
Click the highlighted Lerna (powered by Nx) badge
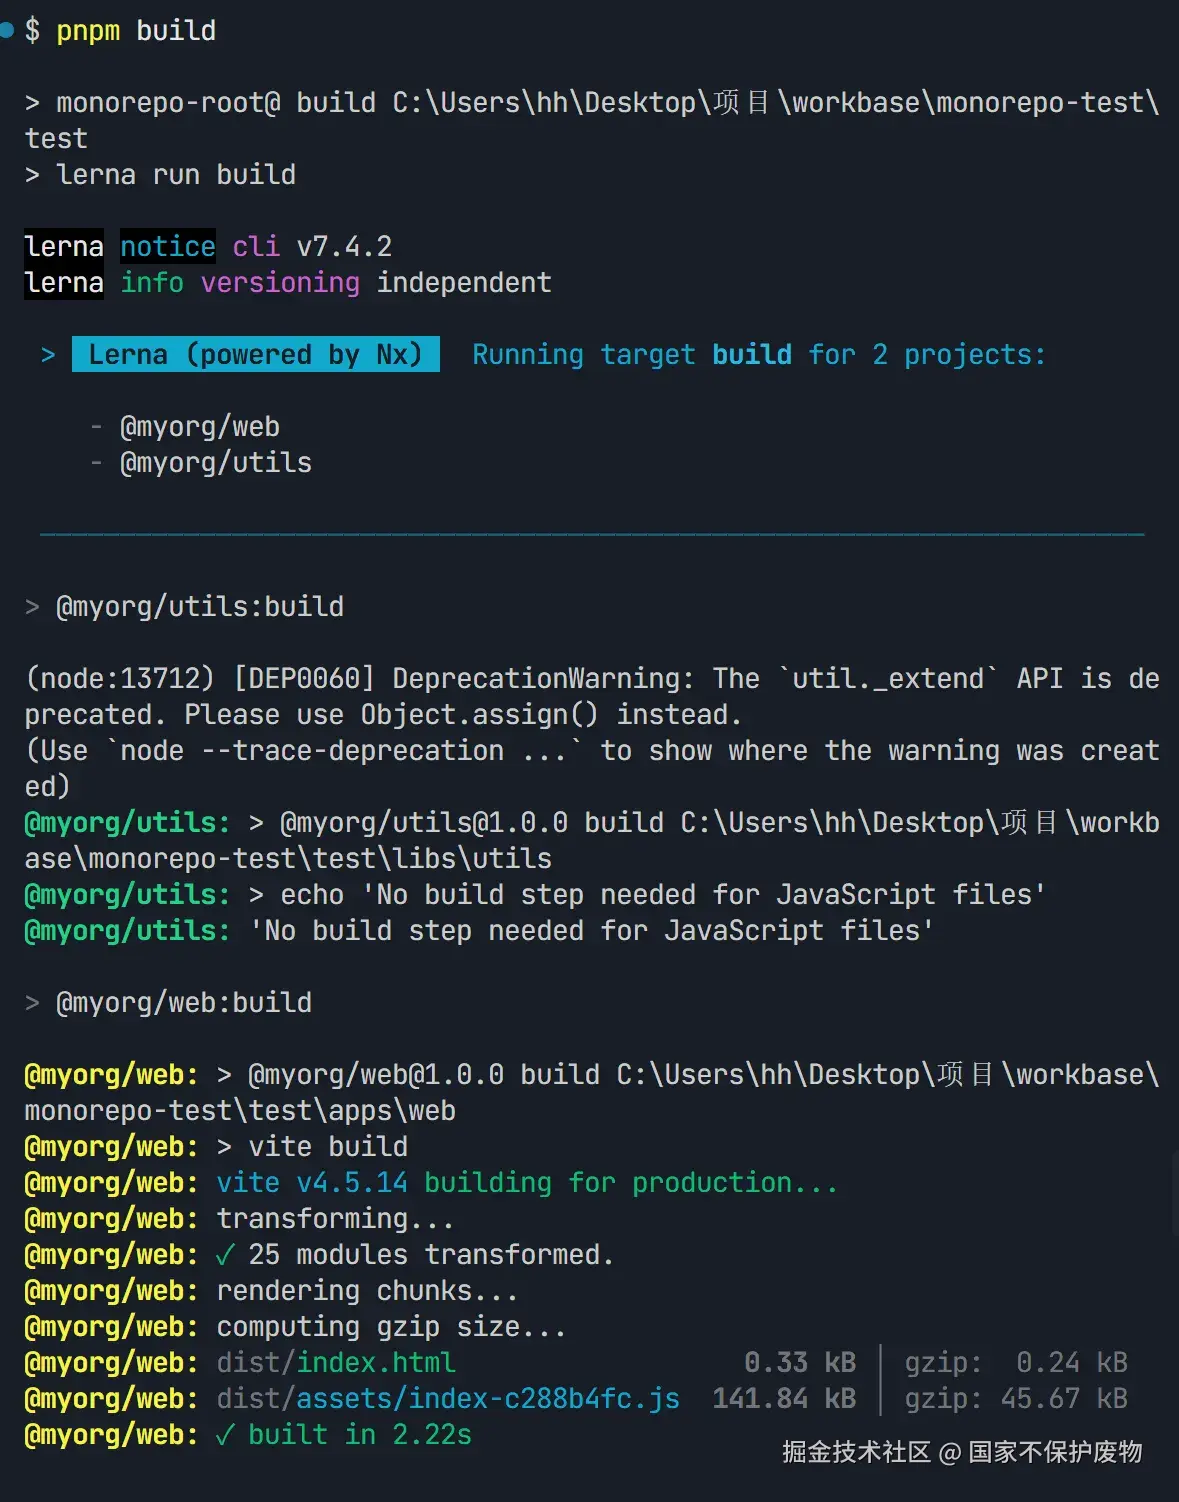coord(255,355)
